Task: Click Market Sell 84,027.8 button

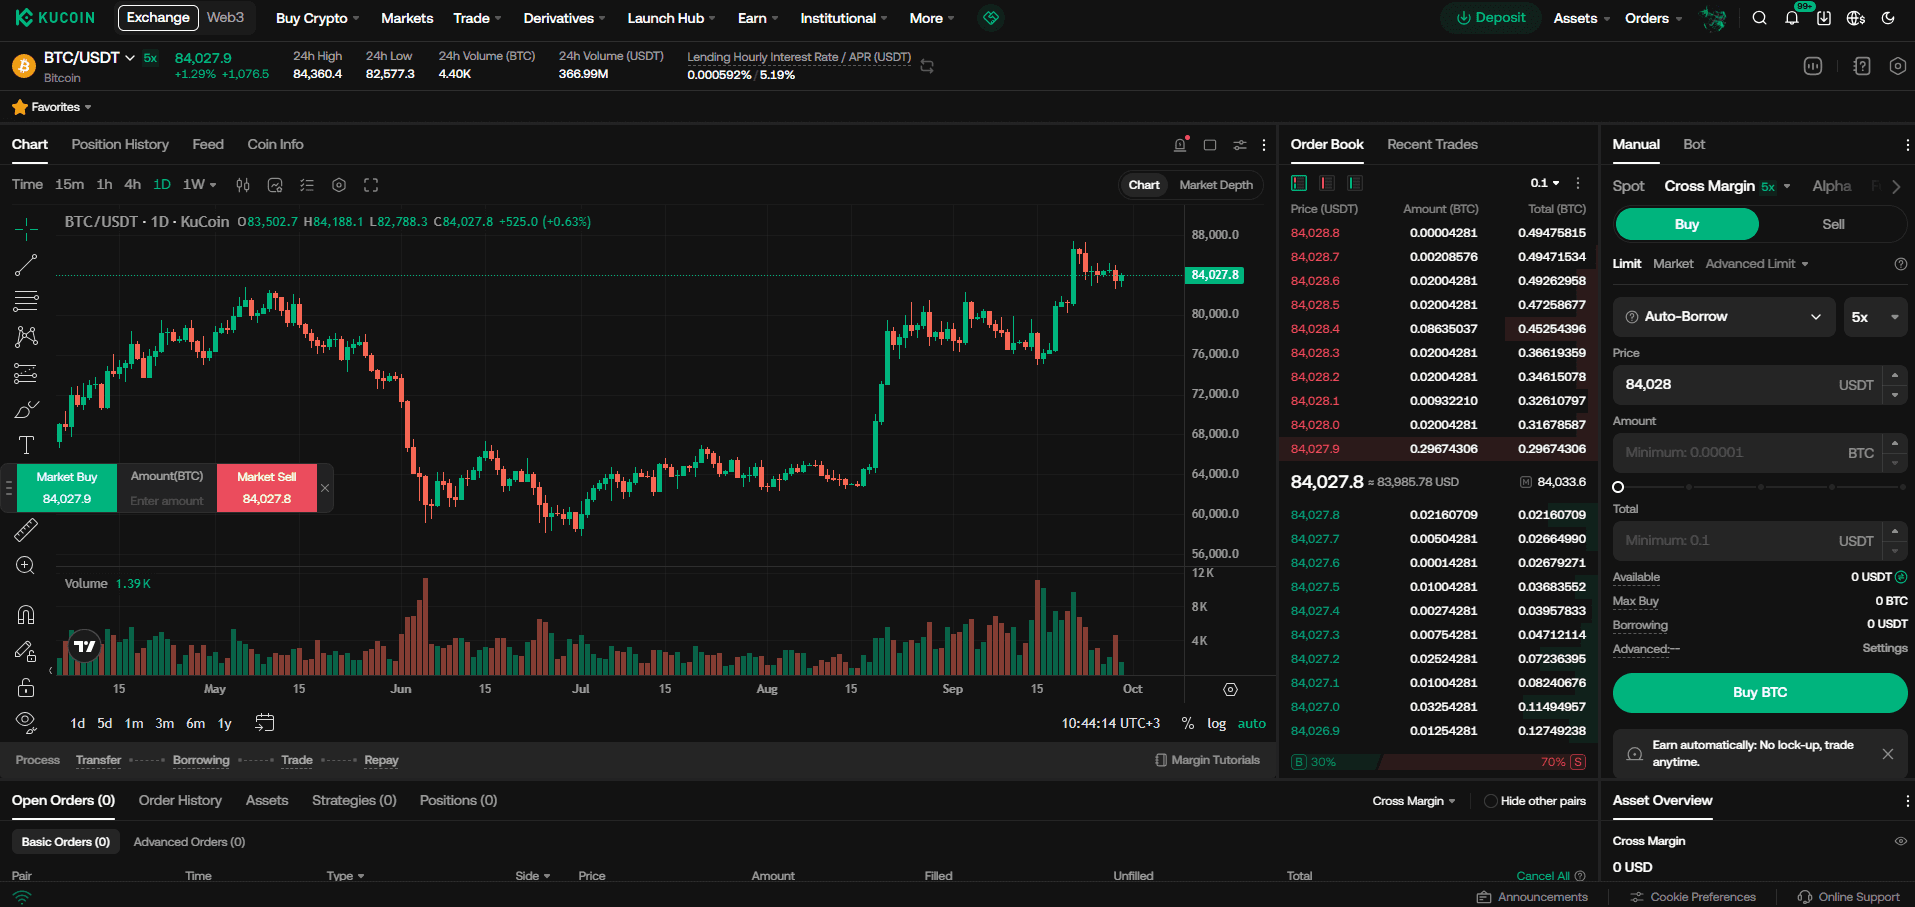Action: (267, 488)
